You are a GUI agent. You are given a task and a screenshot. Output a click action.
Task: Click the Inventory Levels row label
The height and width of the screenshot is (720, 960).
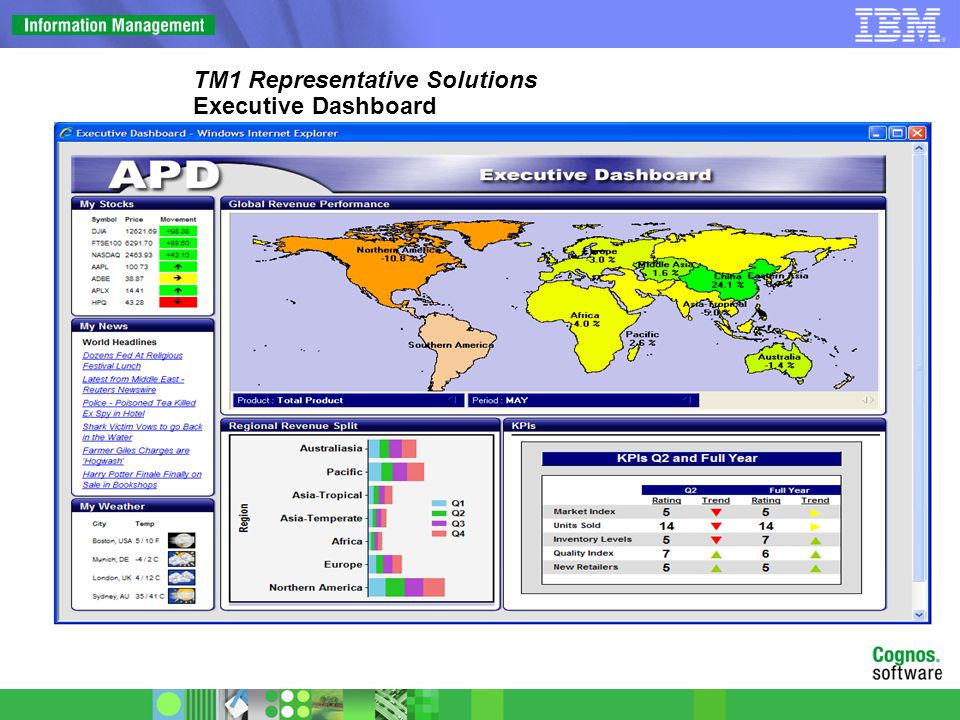(592, 539)
